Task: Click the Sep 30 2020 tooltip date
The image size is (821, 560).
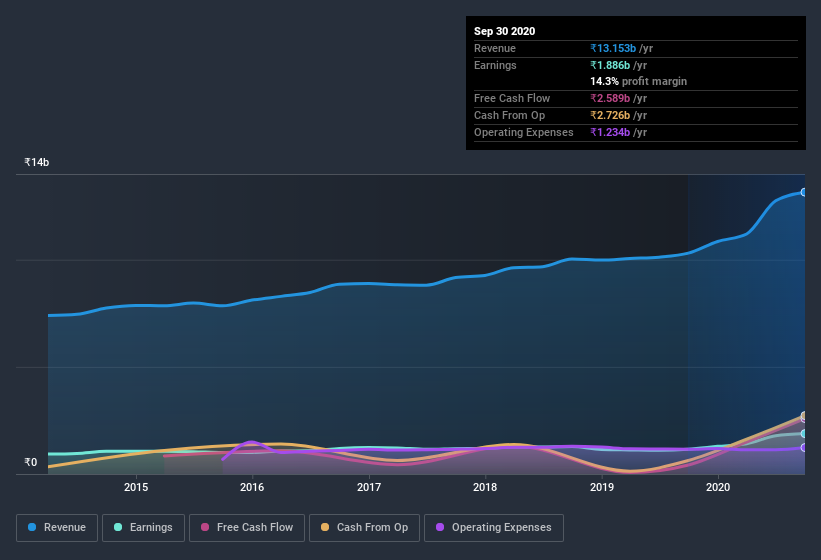Action: [505, 31]
